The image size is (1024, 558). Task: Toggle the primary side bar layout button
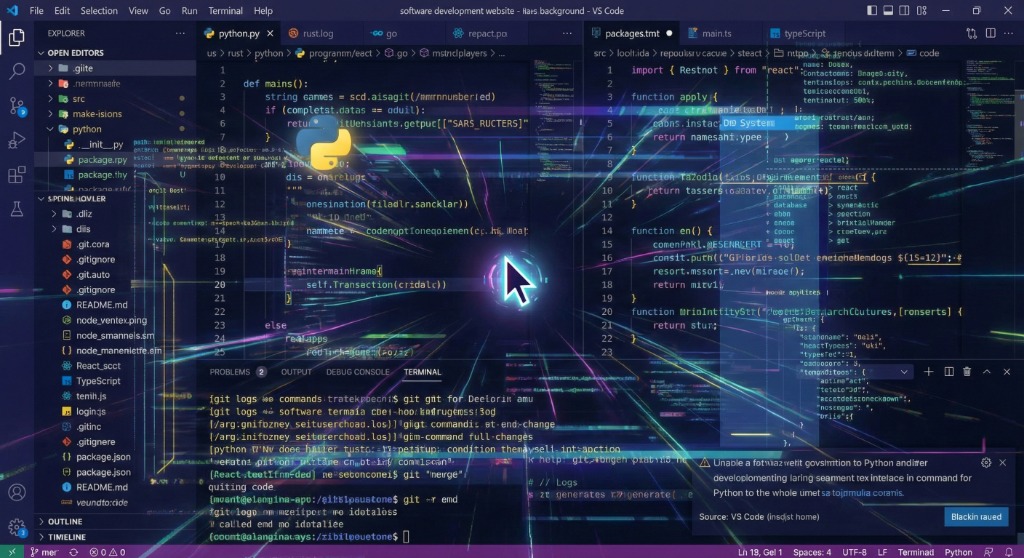pyautogui.click(x=872, y=10)
